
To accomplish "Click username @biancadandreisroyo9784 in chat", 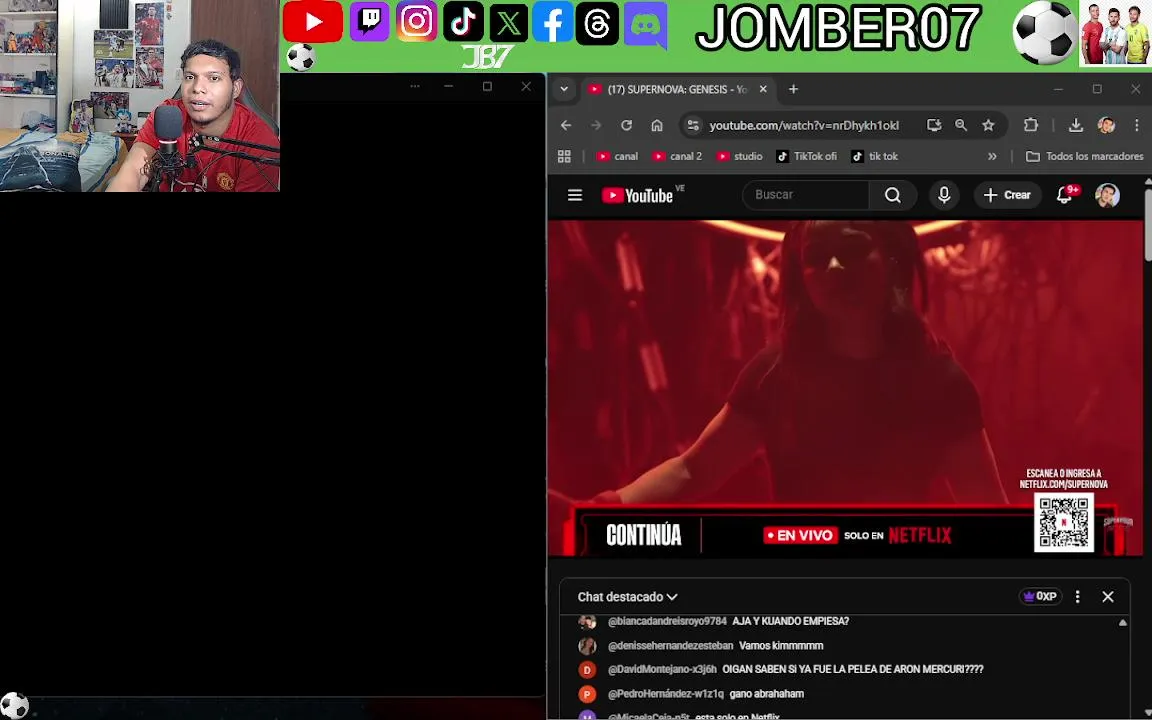I will [x=667, y=622].
